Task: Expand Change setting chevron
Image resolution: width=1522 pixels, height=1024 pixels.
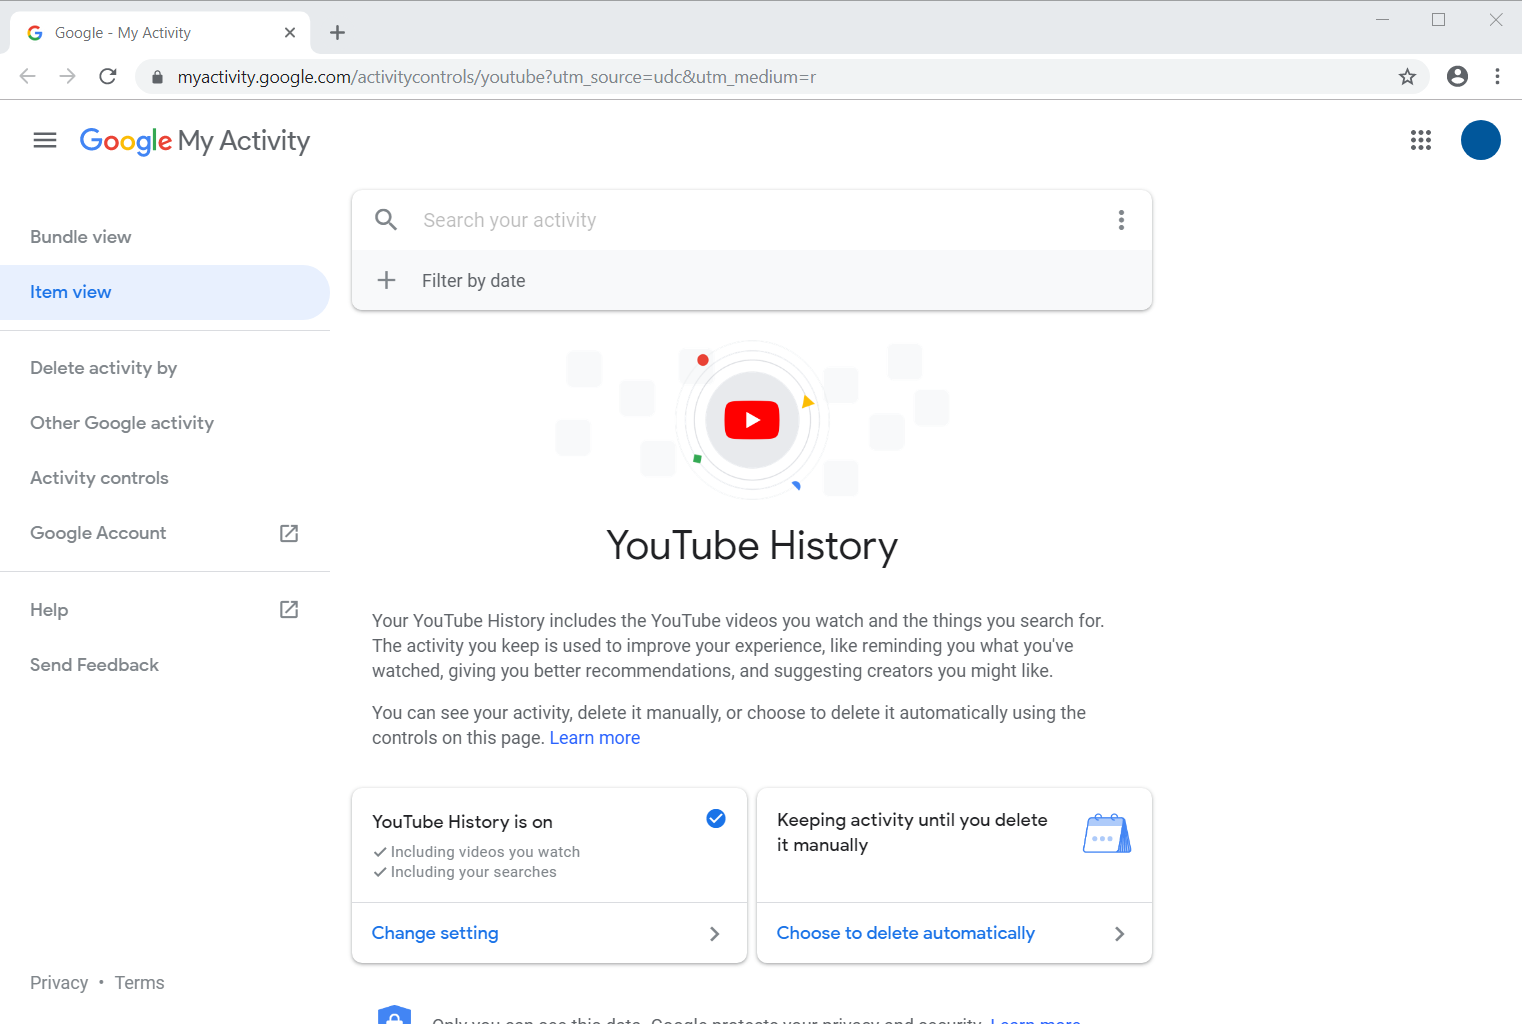Action: pyautogui.click(x=714, y=933)
